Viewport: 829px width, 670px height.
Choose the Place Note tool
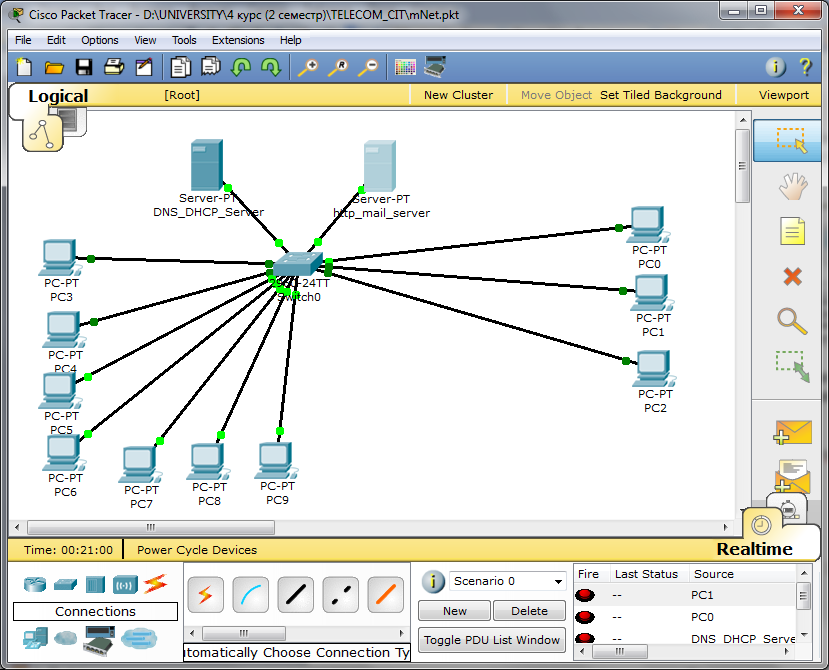792,231
